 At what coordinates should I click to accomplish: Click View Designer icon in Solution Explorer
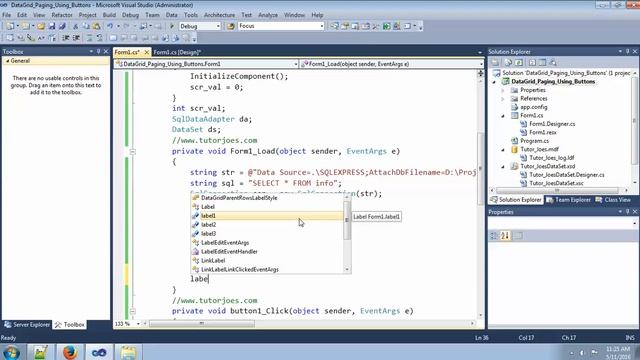pyautogui.click(x=542, y=62)
